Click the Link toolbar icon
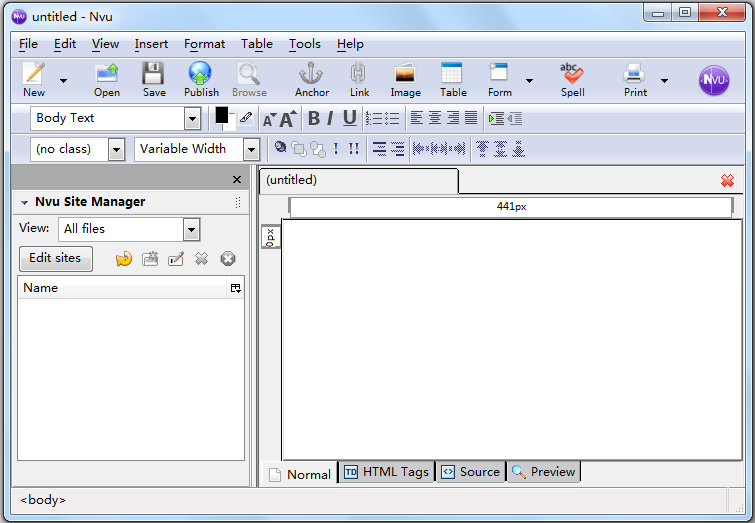The width and height of the screenshot is (755, 523). pyautogui.click(x=359, y=75)
